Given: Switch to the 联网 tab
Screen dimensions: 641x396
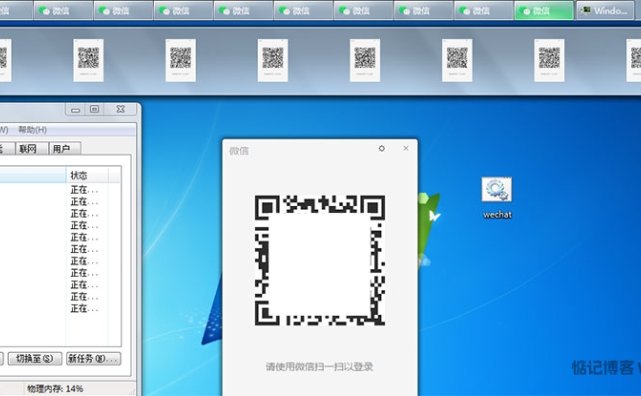Looking at the screenshot, I should pos(31,149).
